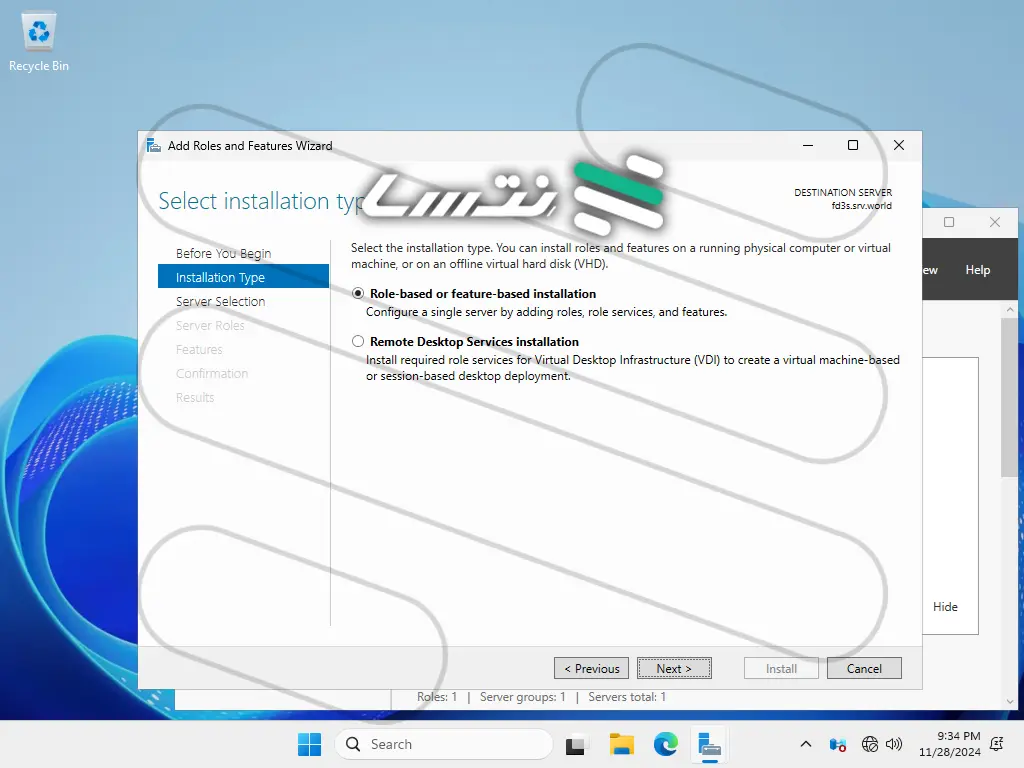Go back with the Previous button
1024x768 pixels.
point(591,669)
